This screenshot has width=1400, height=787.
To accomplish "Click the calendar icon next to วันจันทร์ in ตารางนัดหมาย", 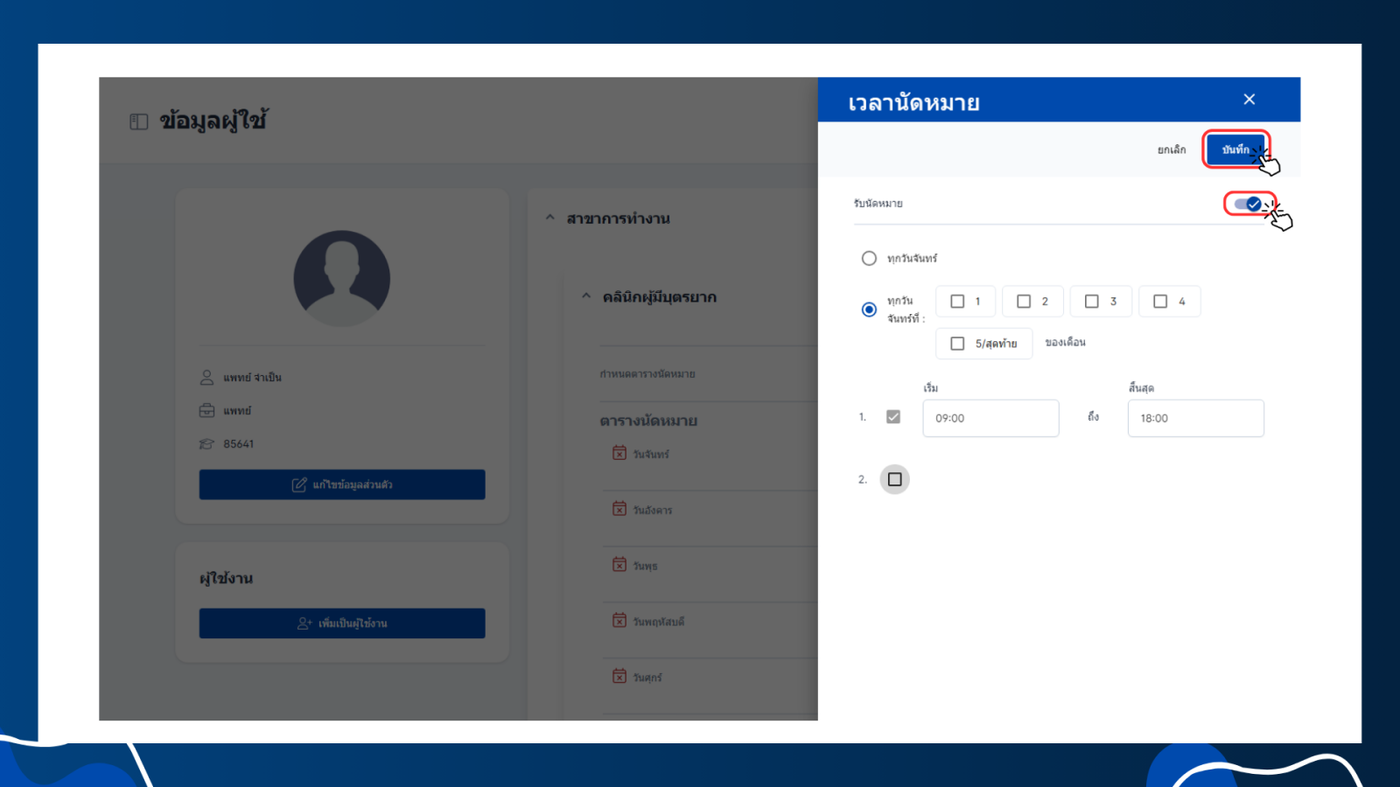I will tap(619, 453).
